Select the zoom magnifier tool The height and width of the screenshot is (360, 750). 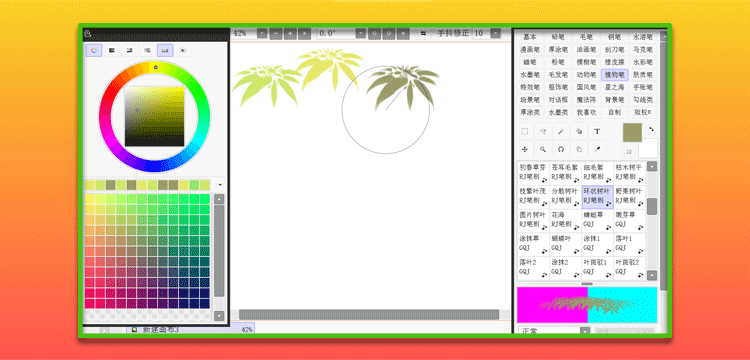(x=543, y=149)
